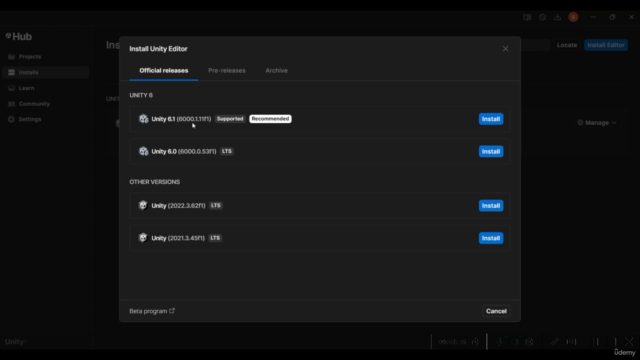Click the recorder timer clock icon
The height and width of the screenshot is (360, 640).
pyautogui.click(x=475, y=342)
